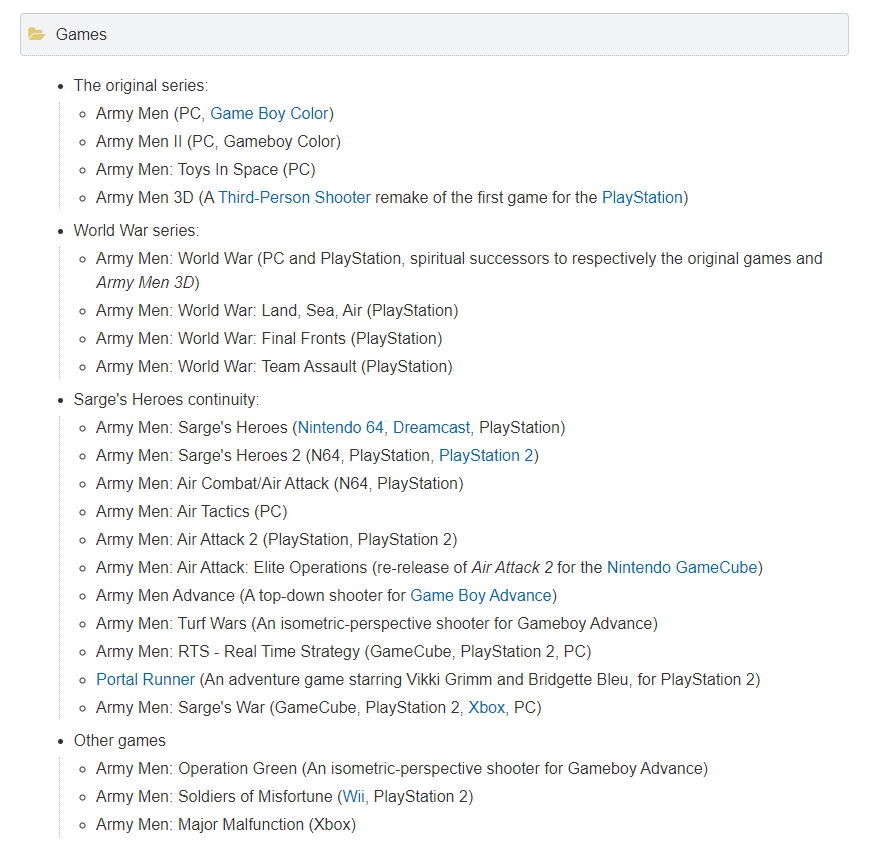
Task: Select 'The original series:' heading text
Action: 141,86
